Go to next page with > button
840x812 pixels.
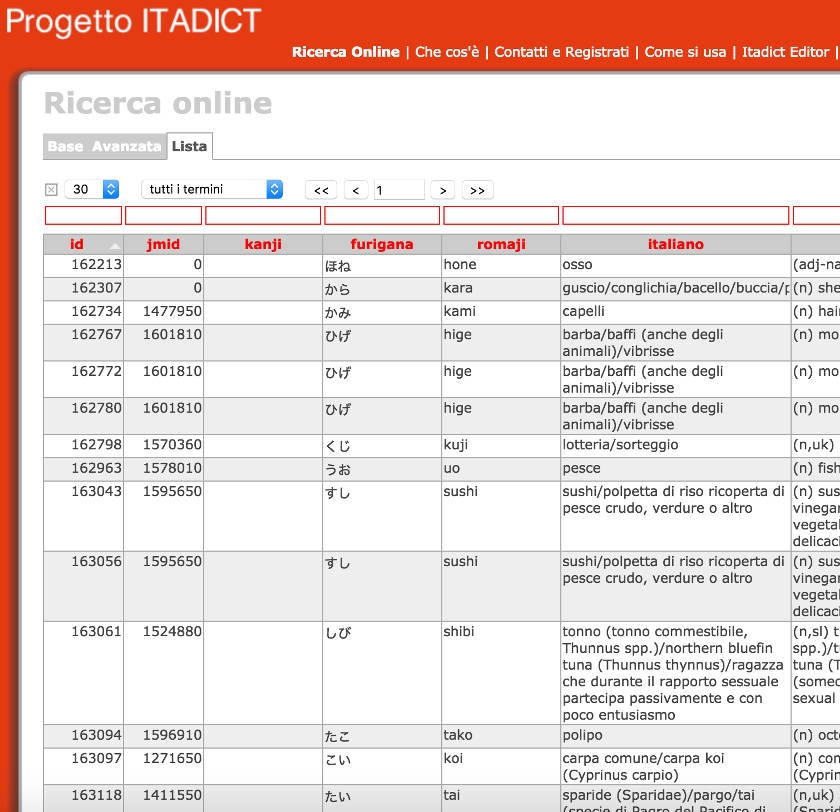point(443,190)
